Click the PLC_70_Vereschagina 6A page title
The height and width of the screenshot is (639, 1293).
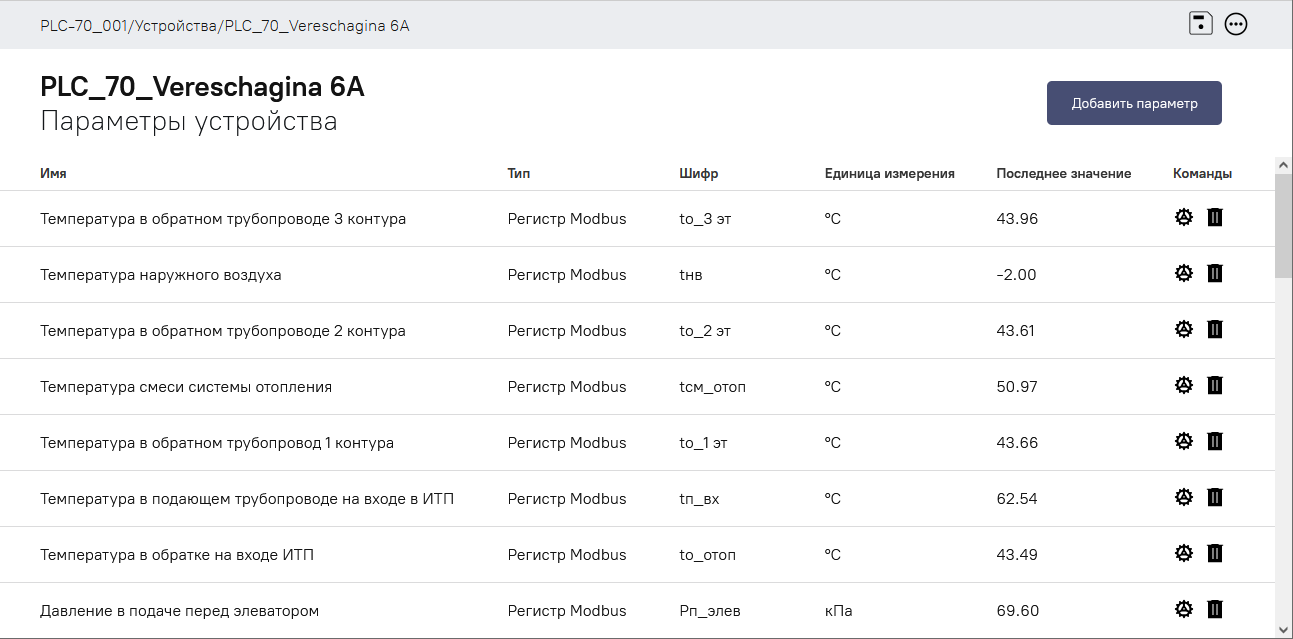pos(202,87)
